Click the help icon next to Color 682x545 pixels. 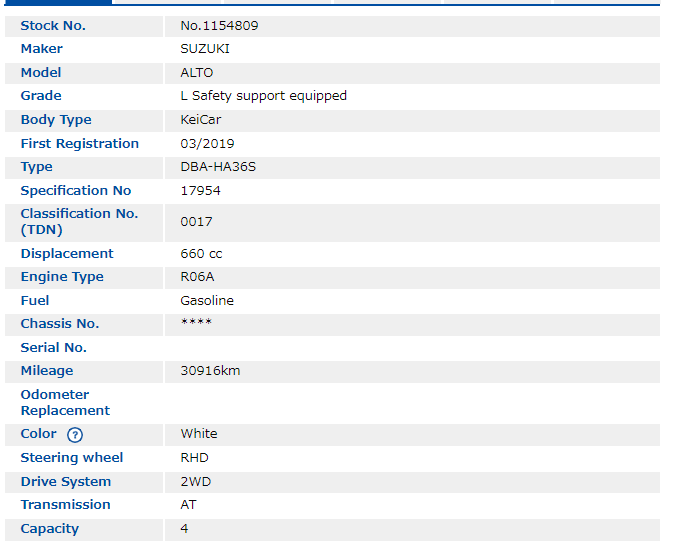coord(75,435)
